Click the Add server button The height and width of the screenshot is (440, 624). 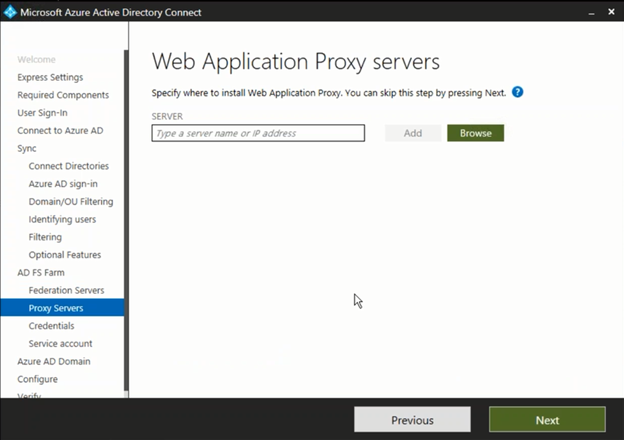pyautogui.click(x=413, y=133)
